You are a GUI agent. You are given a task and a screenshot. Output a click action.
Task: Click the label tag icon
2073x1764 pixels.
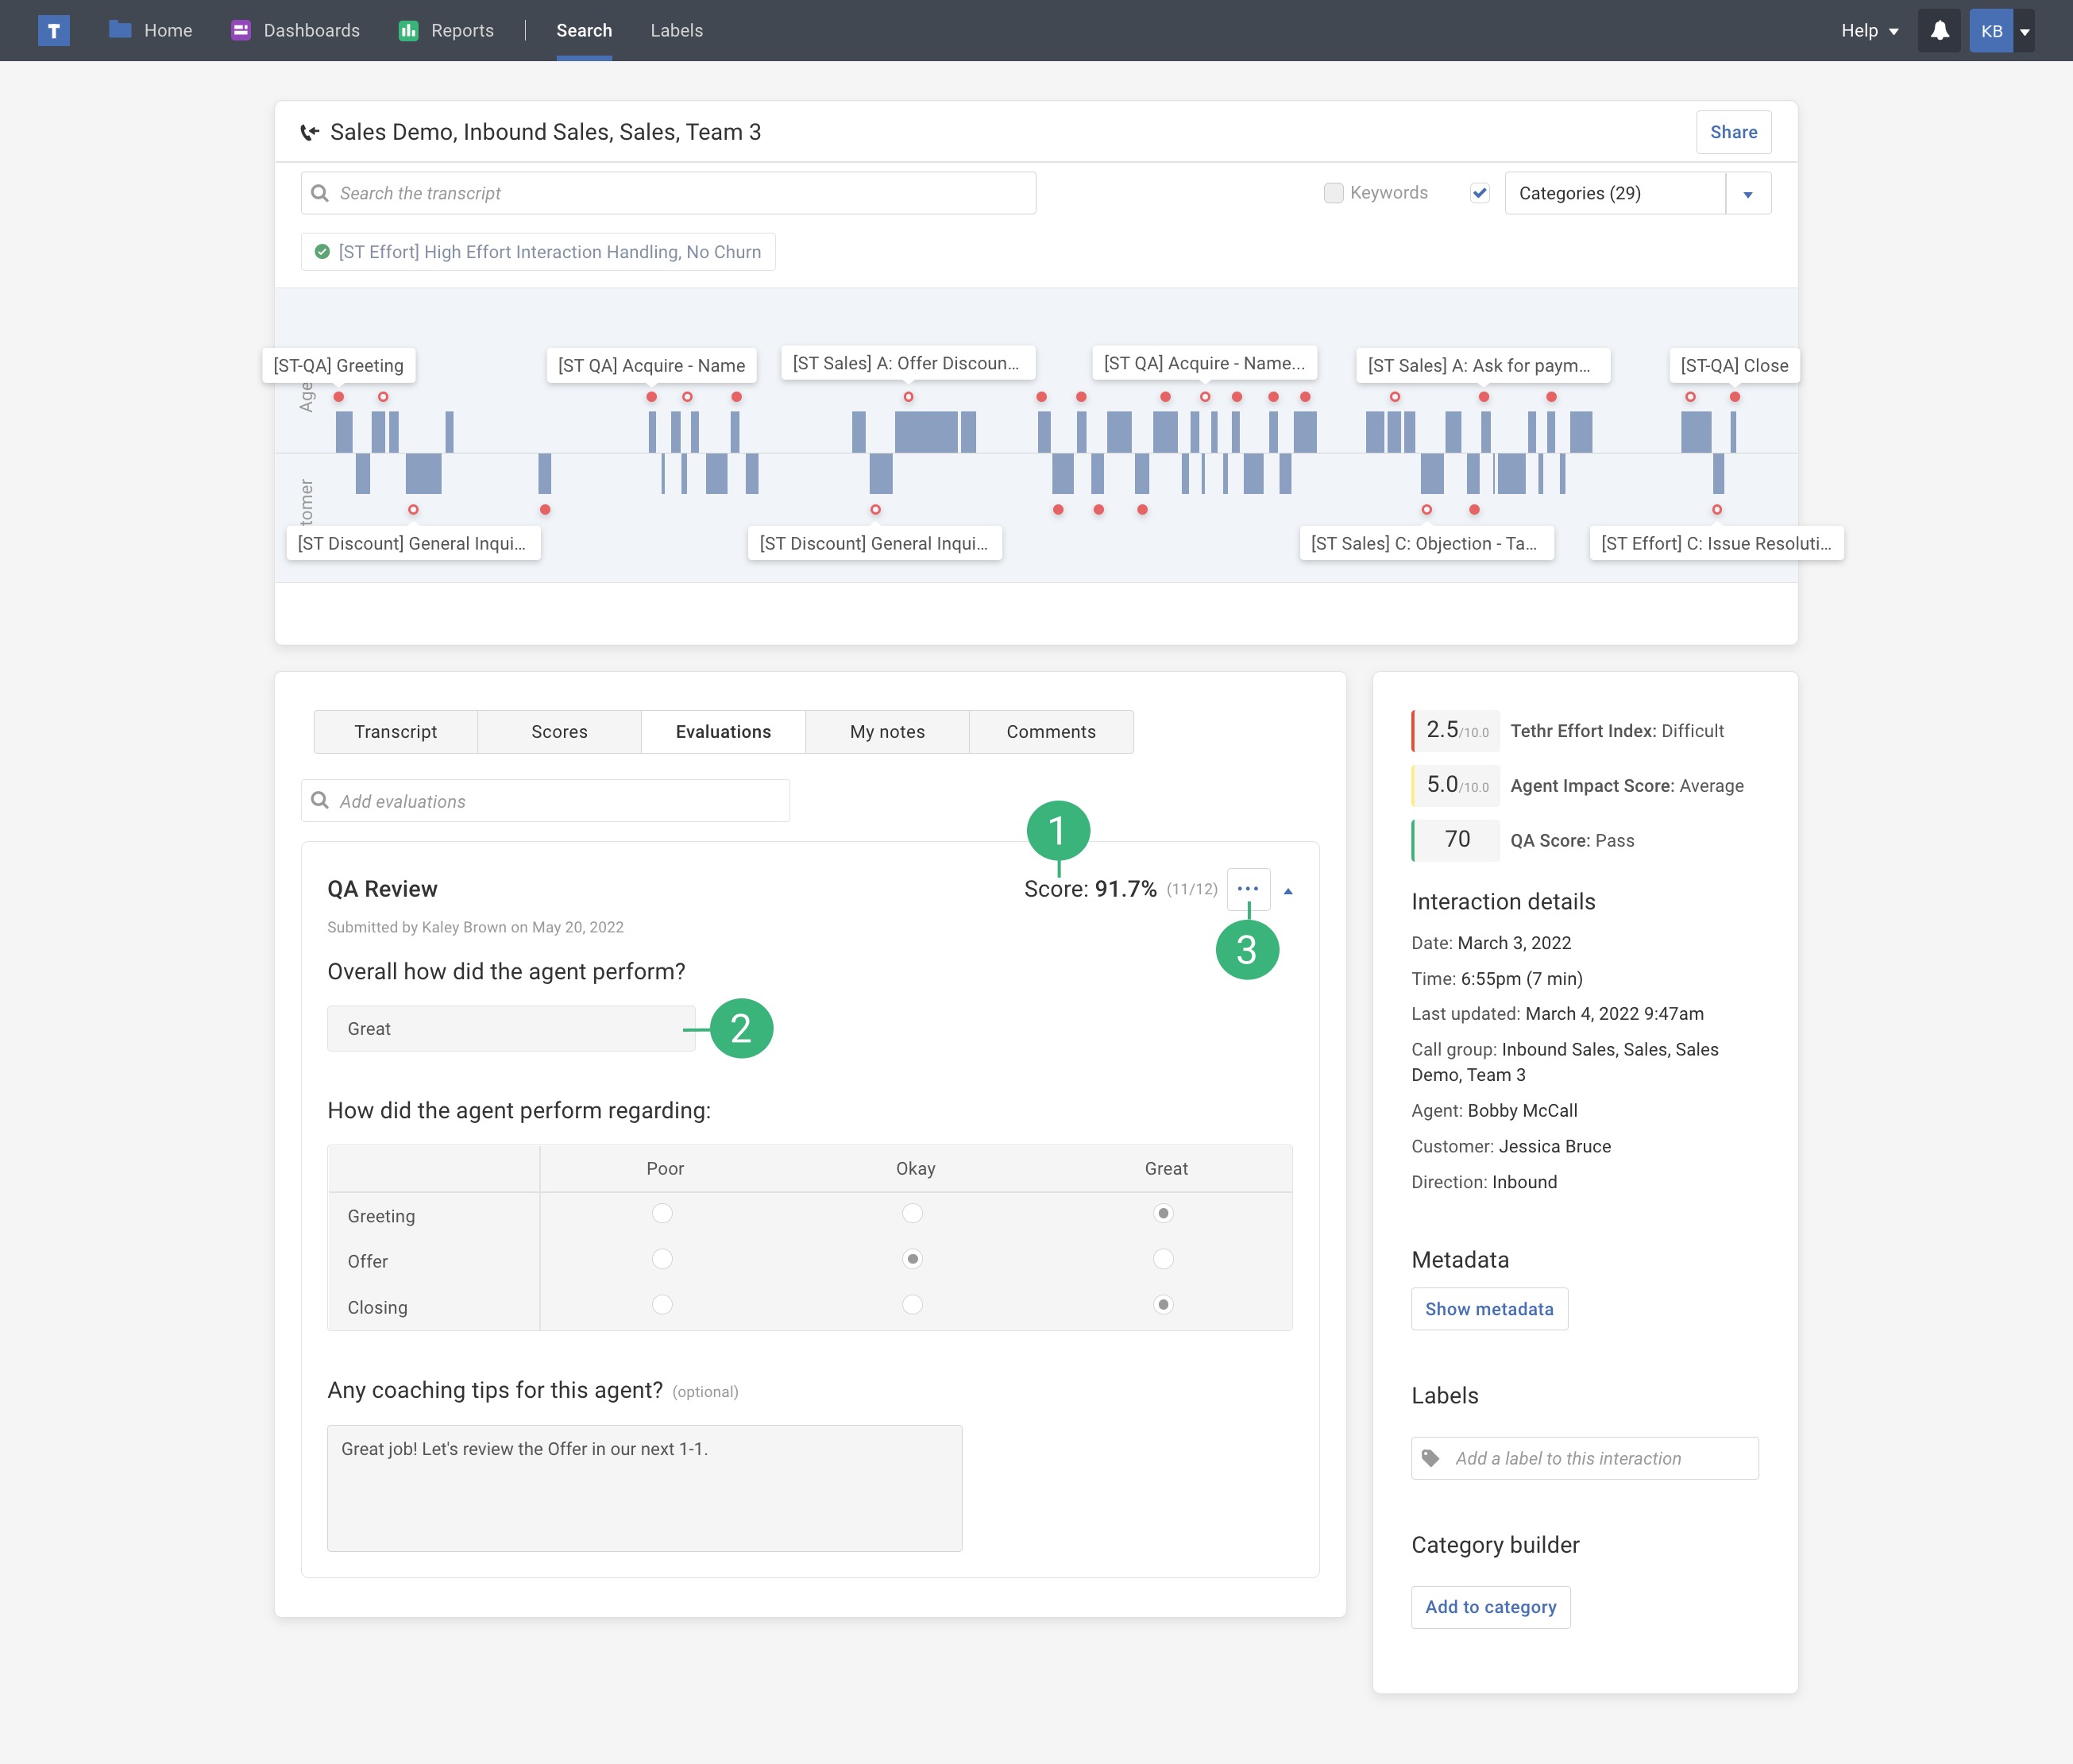pos(1431,1458)
